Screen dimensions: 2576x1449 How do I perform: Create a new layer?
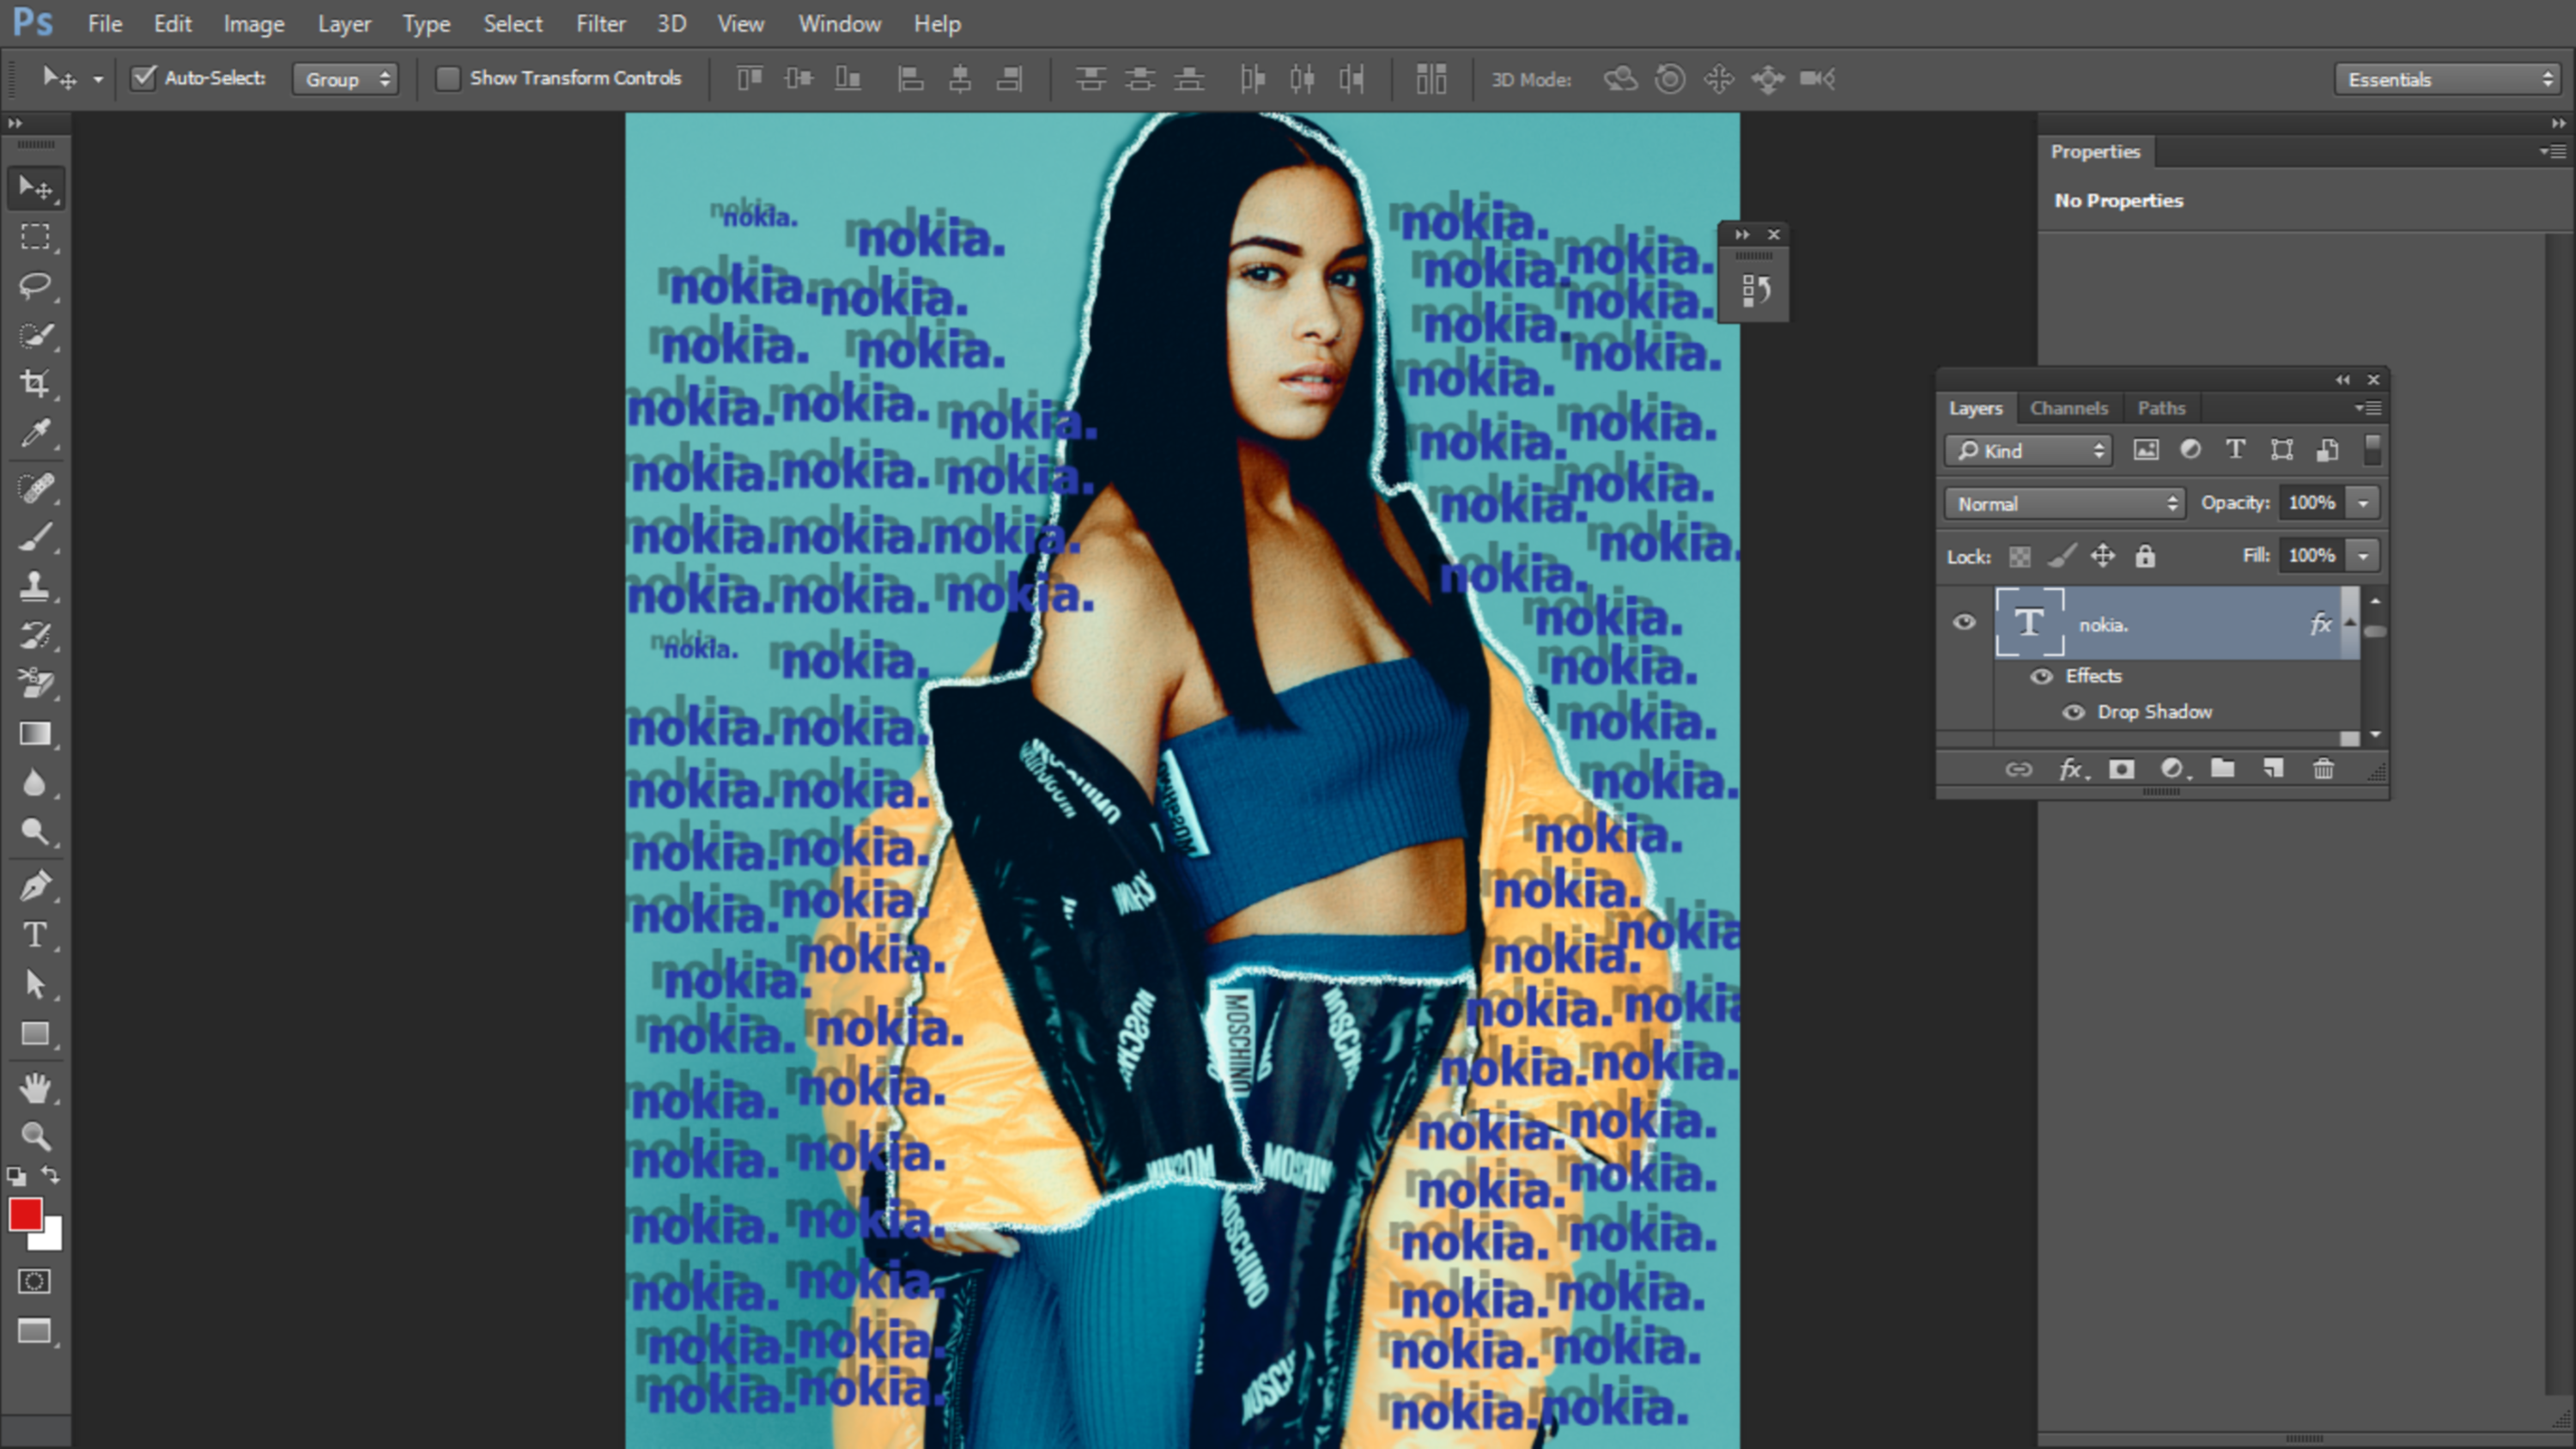coord(2273,768)
